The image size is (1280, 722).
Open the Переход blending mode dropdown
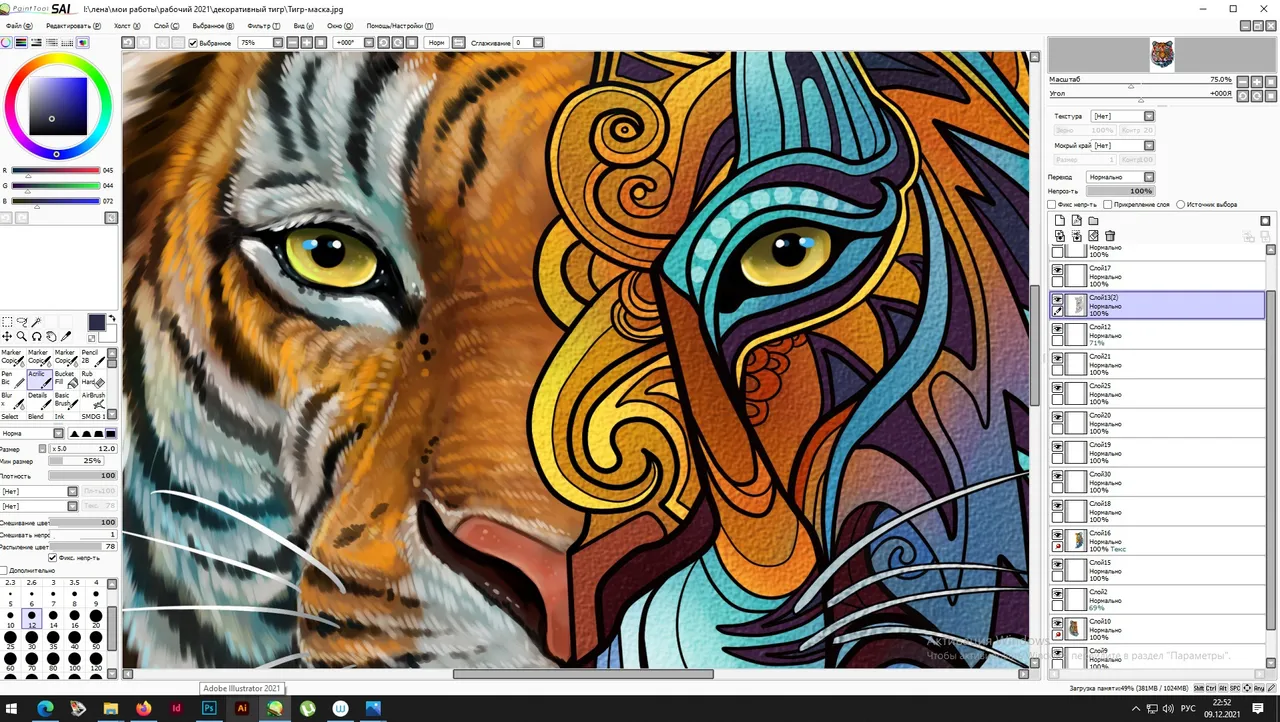[1149, 177]
